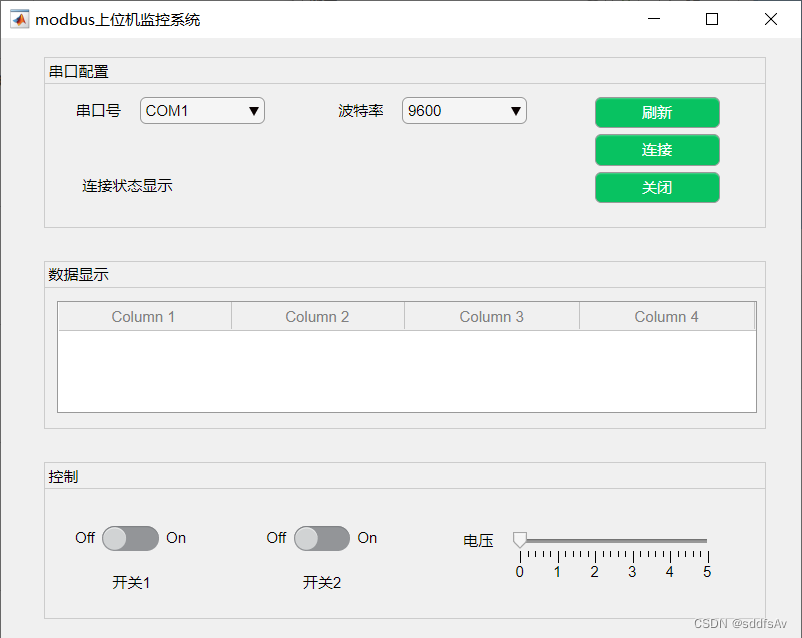Click the 关闭 close-port button
The image size is (802, 638).
pyautogui.click(x=657, y=187)
